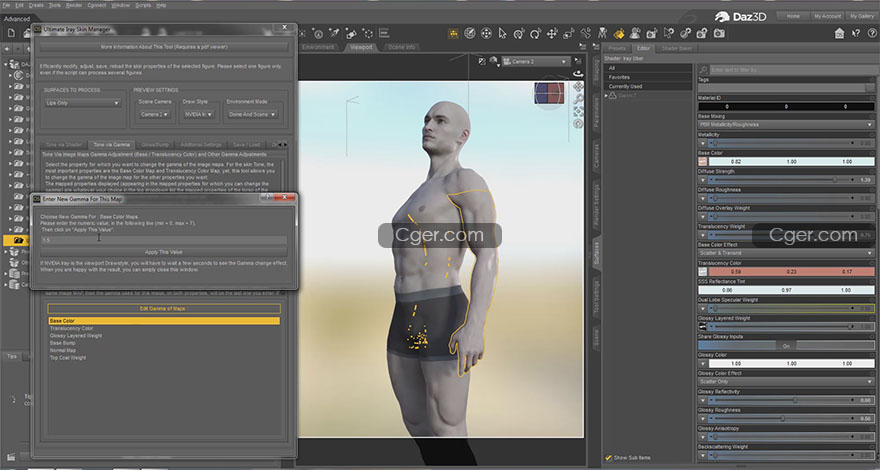Click the Create spotlight tool icon
The height and width of the screenshot is (470, 880).
(x=334, y=34)
